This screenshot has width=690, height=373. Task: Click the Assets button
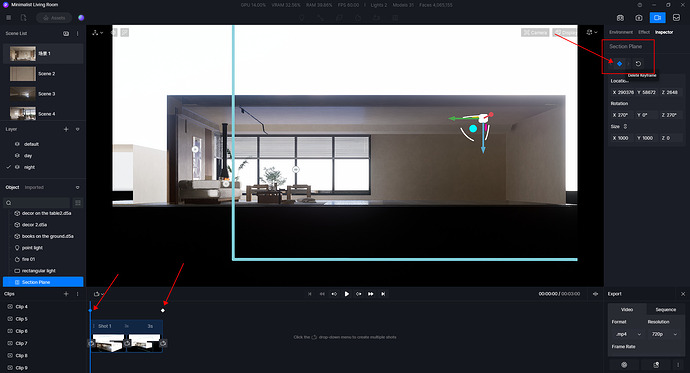tap(55, 18)
